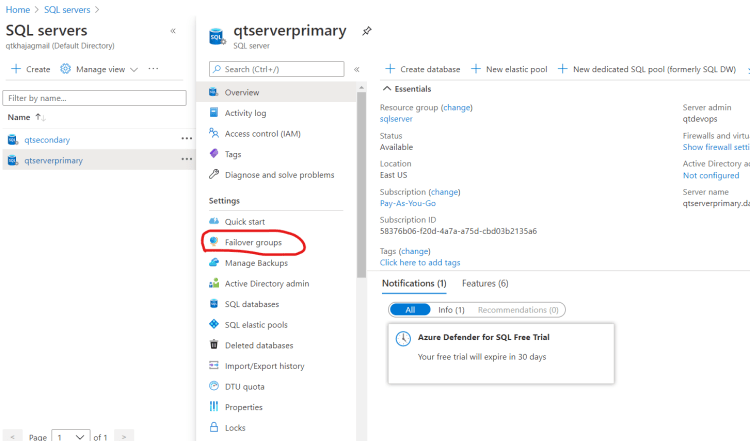Focus the Filter by name field
Screen dimensions: 750x441
tap(94, 98)
